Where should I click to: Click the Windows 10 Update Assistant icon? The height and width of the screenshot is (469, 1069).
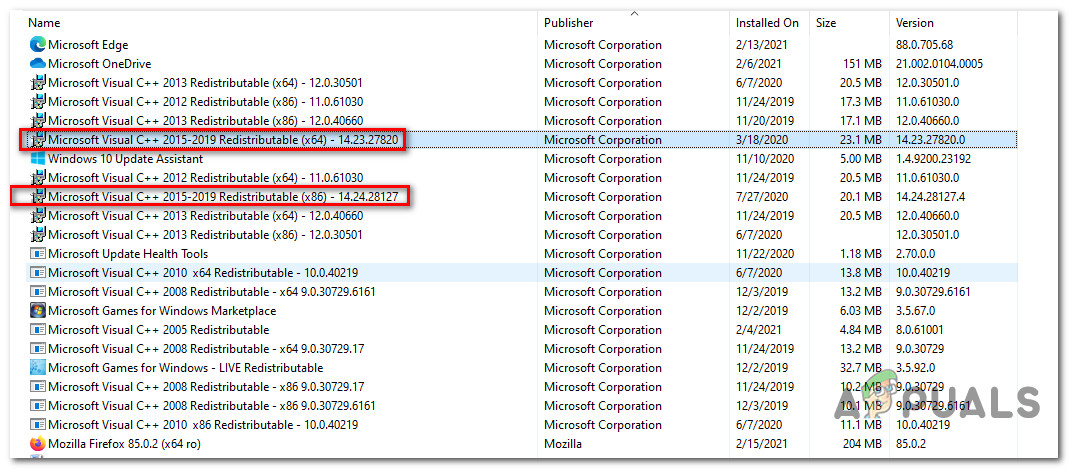click(38, 159)
